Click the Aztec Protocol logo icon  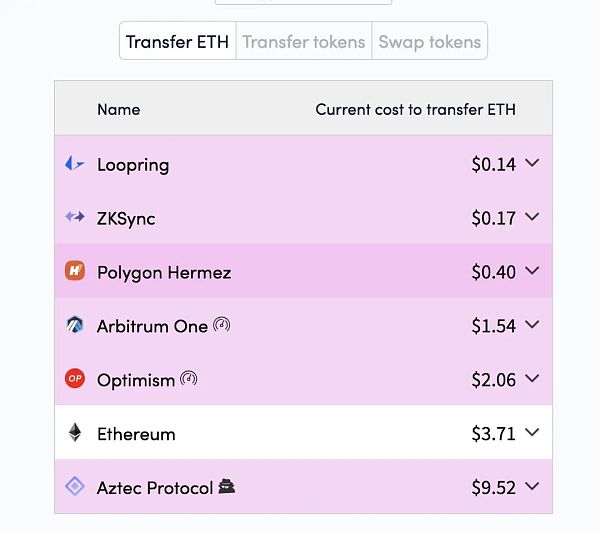(74, 487)
